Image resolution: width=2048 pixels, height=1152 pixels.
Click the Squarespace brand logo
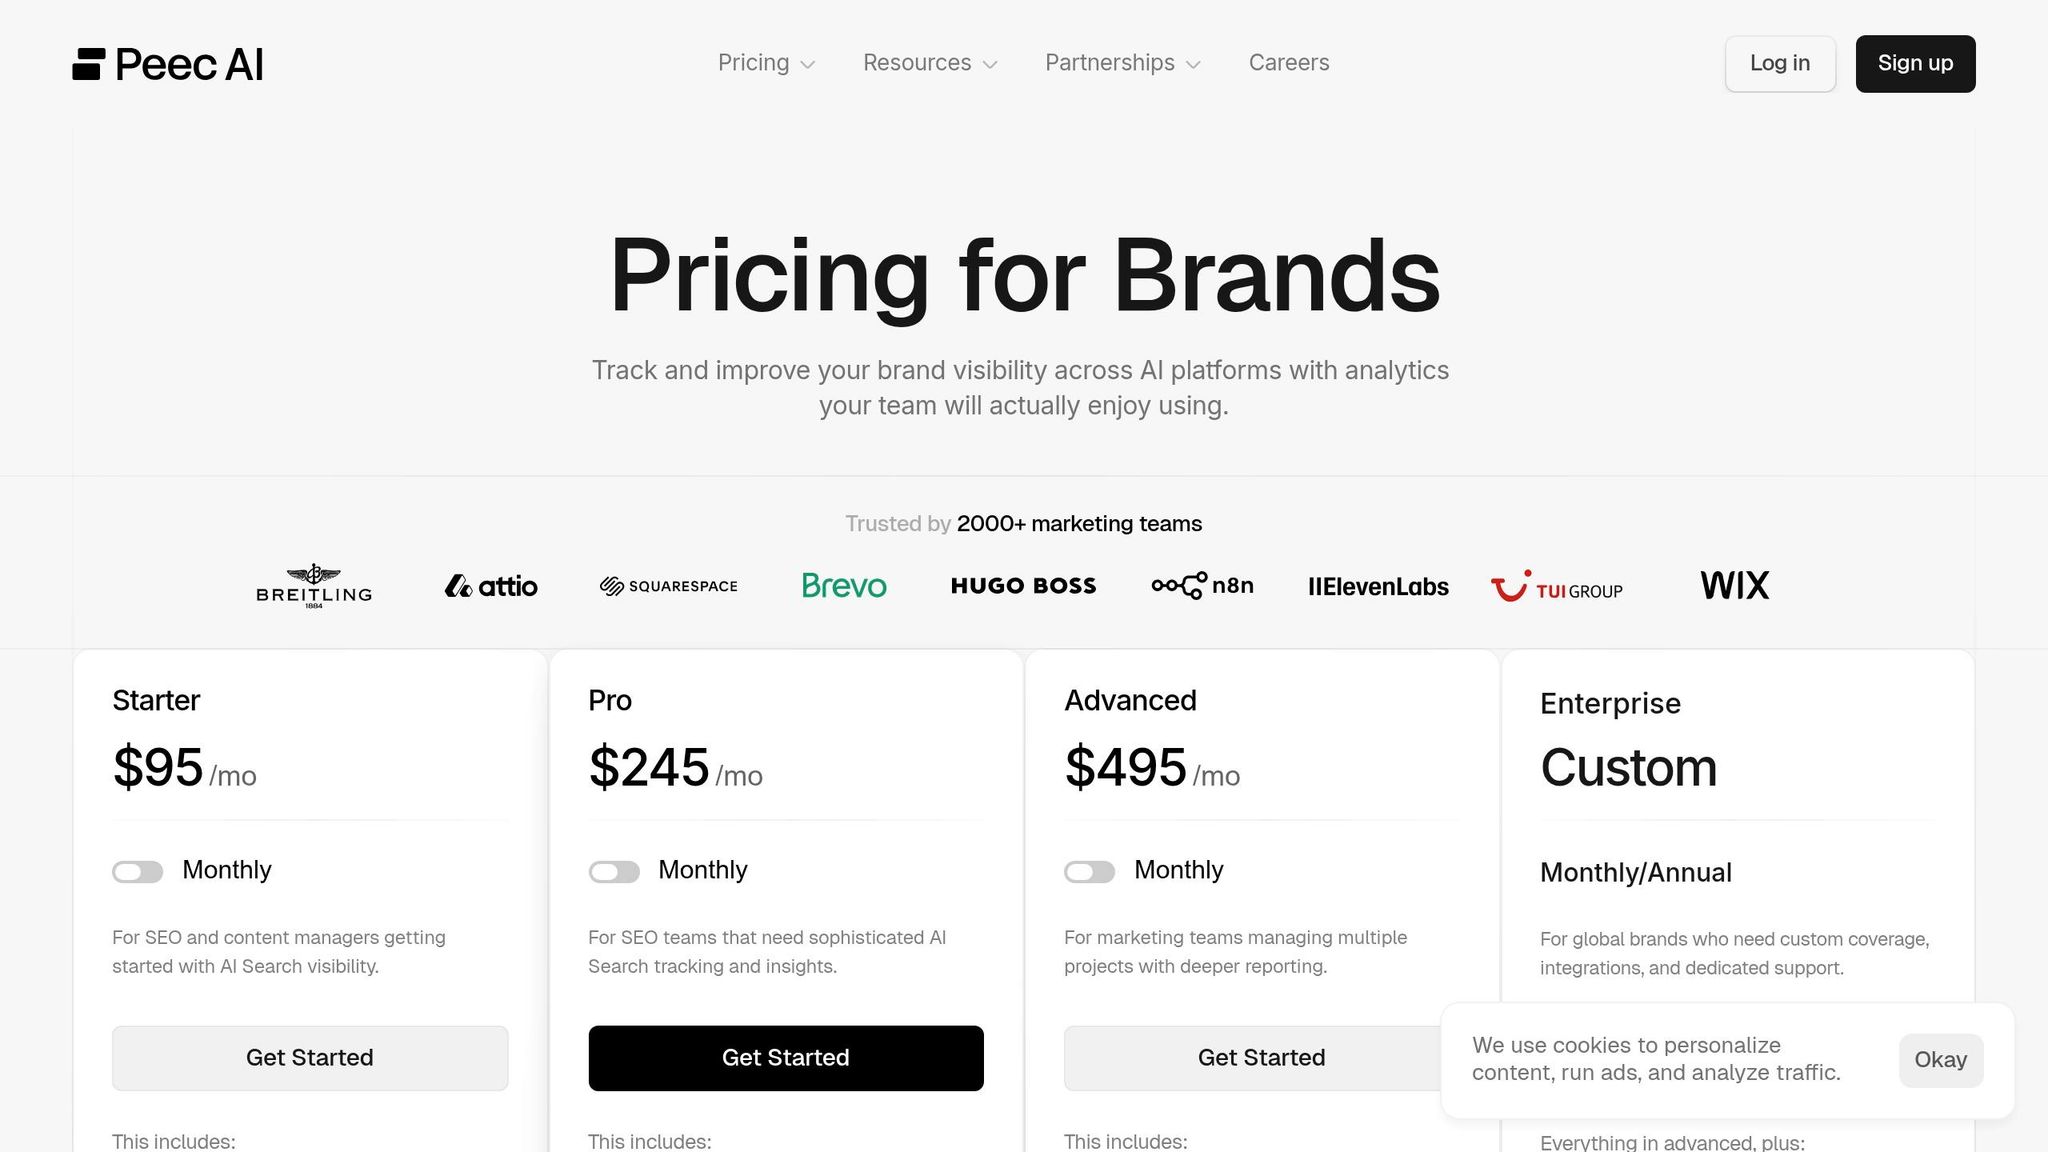pyautogui.click(x=668, y=586)
